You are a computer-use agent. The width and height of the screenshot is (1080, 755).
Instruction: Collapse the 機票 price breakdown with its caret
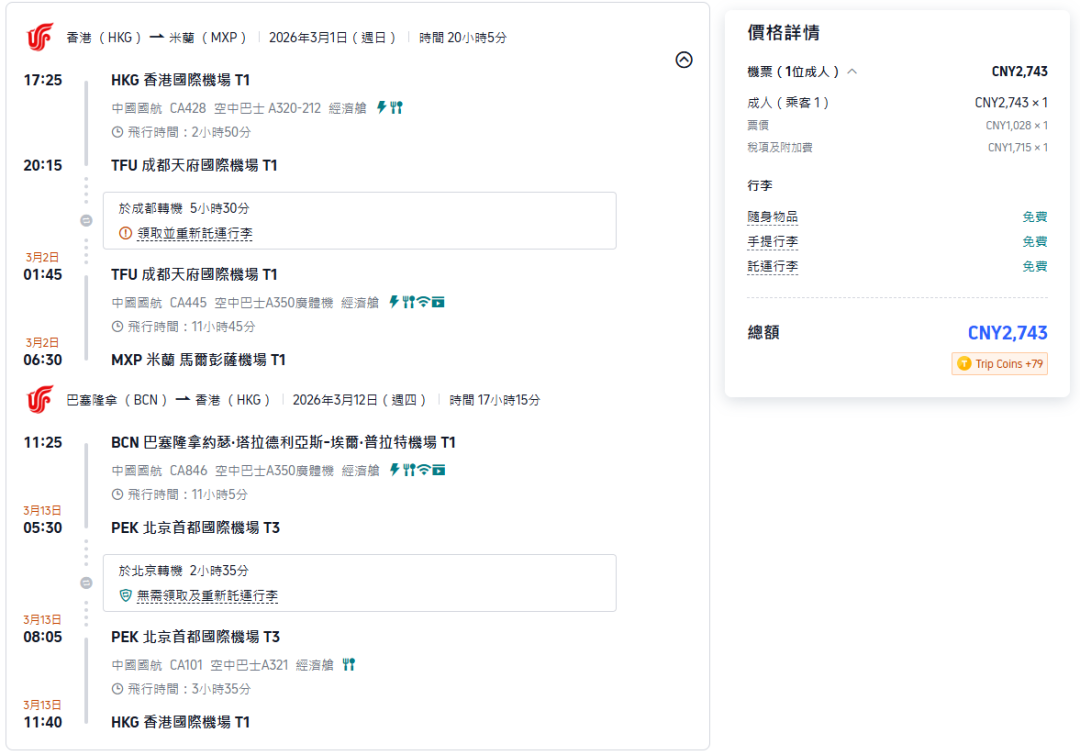pos(851,71)
